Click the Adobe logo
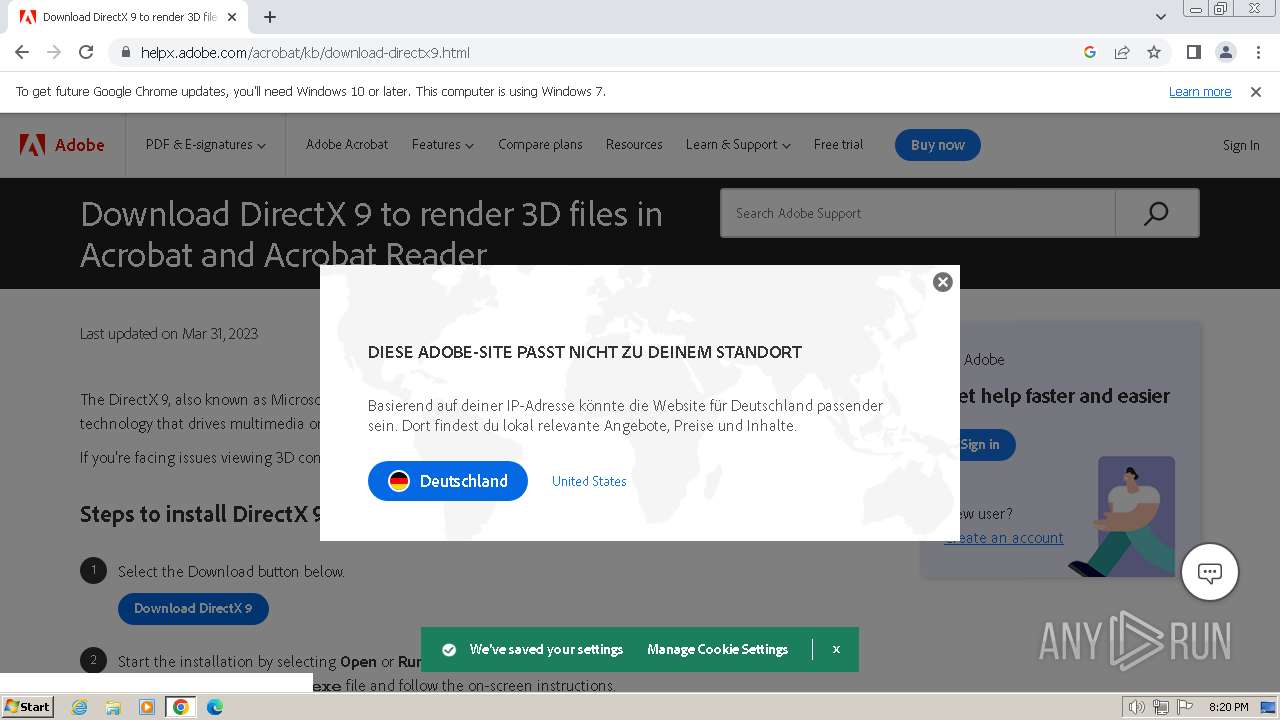 (62, 145)
